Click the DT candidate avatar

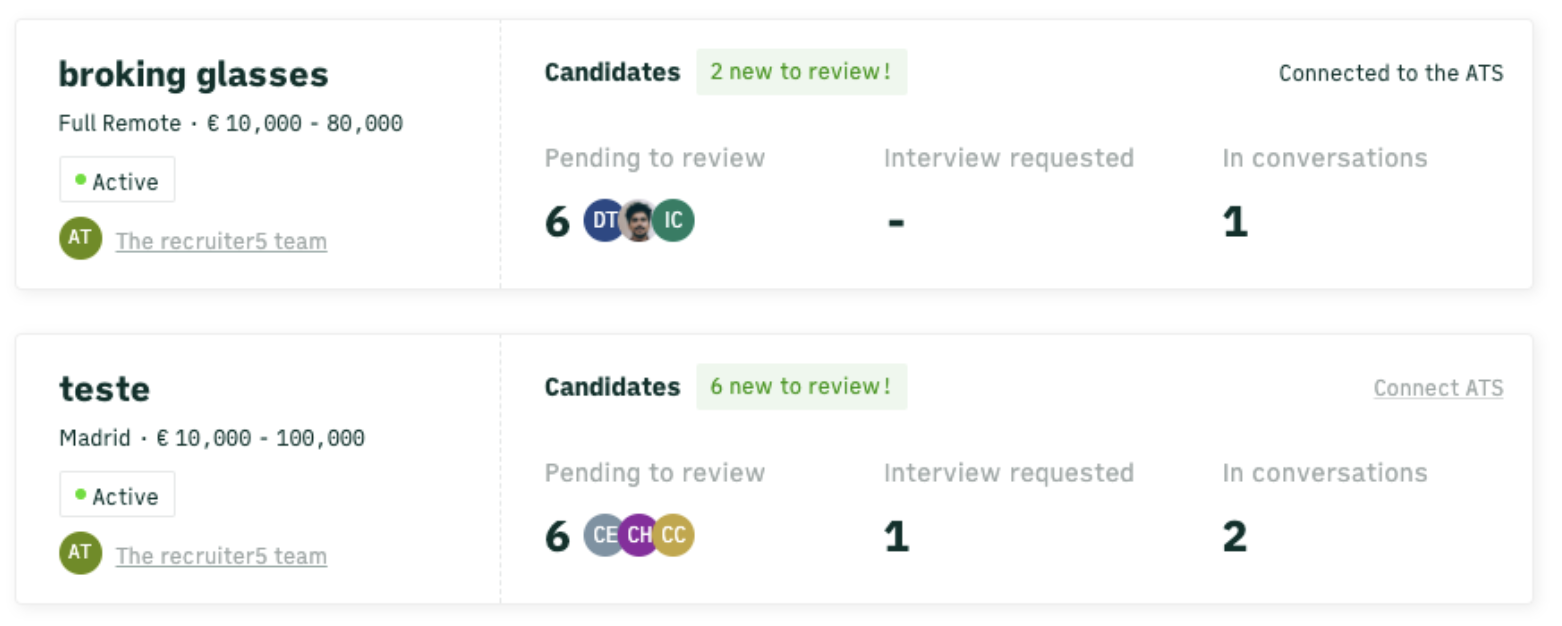pos(602,221)
